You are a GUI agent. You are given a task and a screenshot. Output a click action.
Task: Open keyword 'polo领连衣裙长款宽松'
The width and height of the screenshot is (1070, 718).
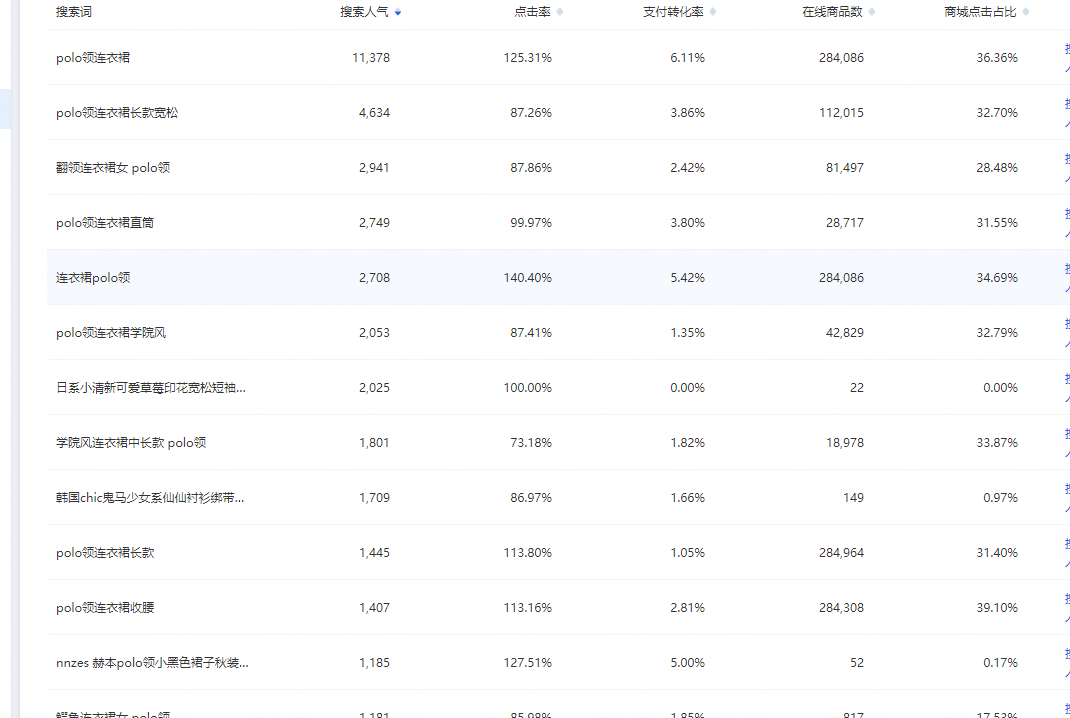(117, 113)
